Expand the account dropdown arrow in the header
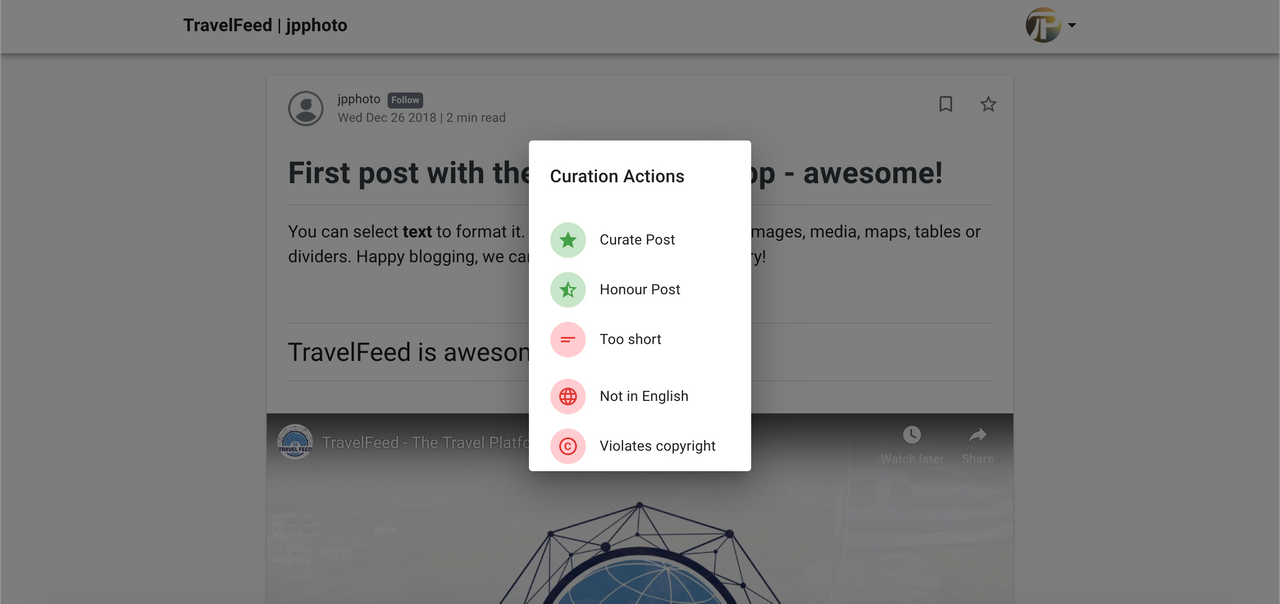Screen dimensions: 1280x604 tap(1072, 25)
